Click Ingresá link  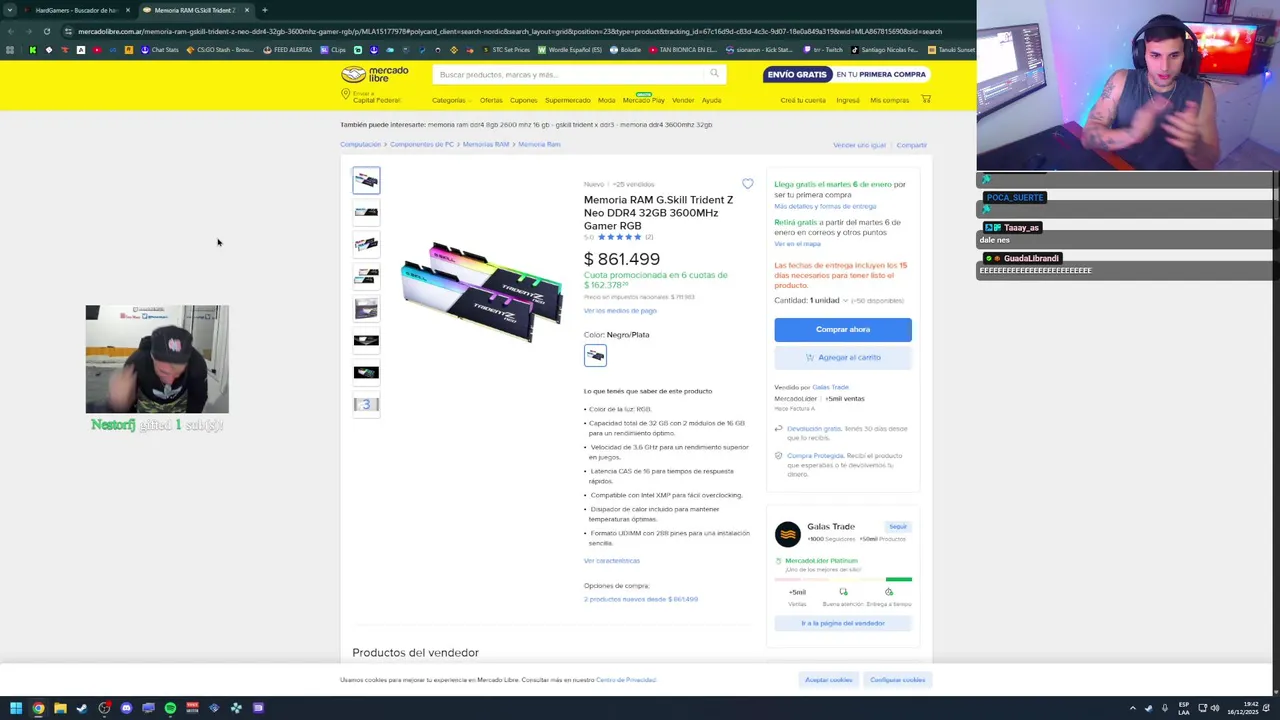click(x=848, y=100)
